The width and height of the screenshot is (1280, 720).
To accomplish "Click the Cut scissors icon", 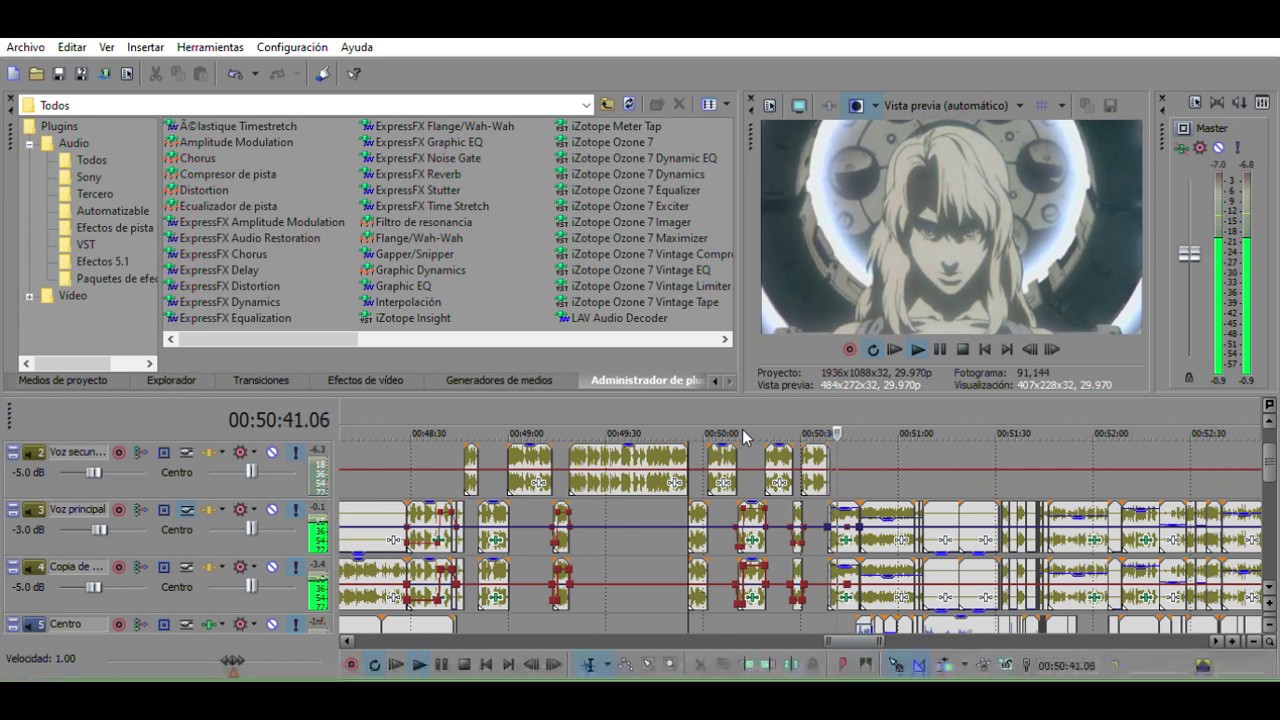I will (x=155, y=74).
